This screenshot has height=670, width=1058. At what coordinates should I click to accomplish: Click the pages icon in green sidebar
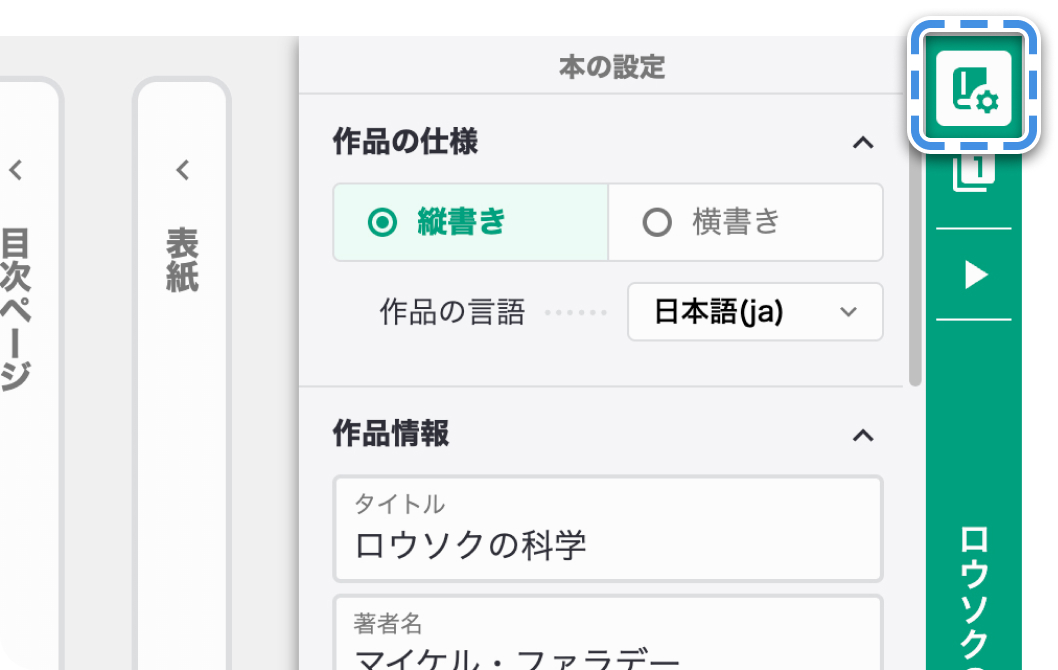(974, 173)
